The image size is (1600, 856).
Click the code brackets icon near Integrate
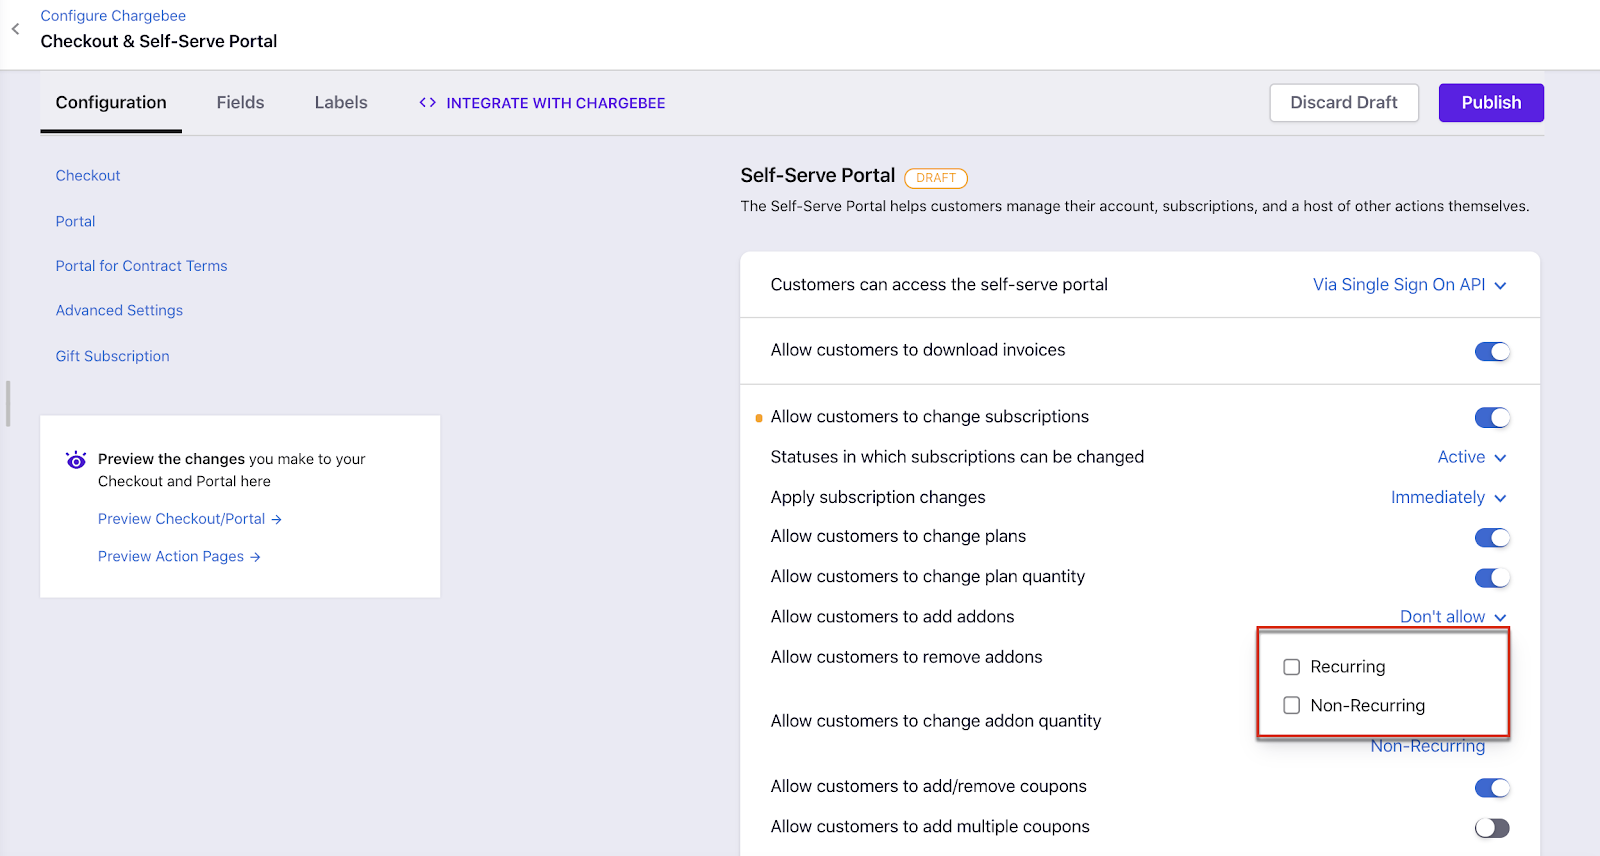(x=428, y=103)
